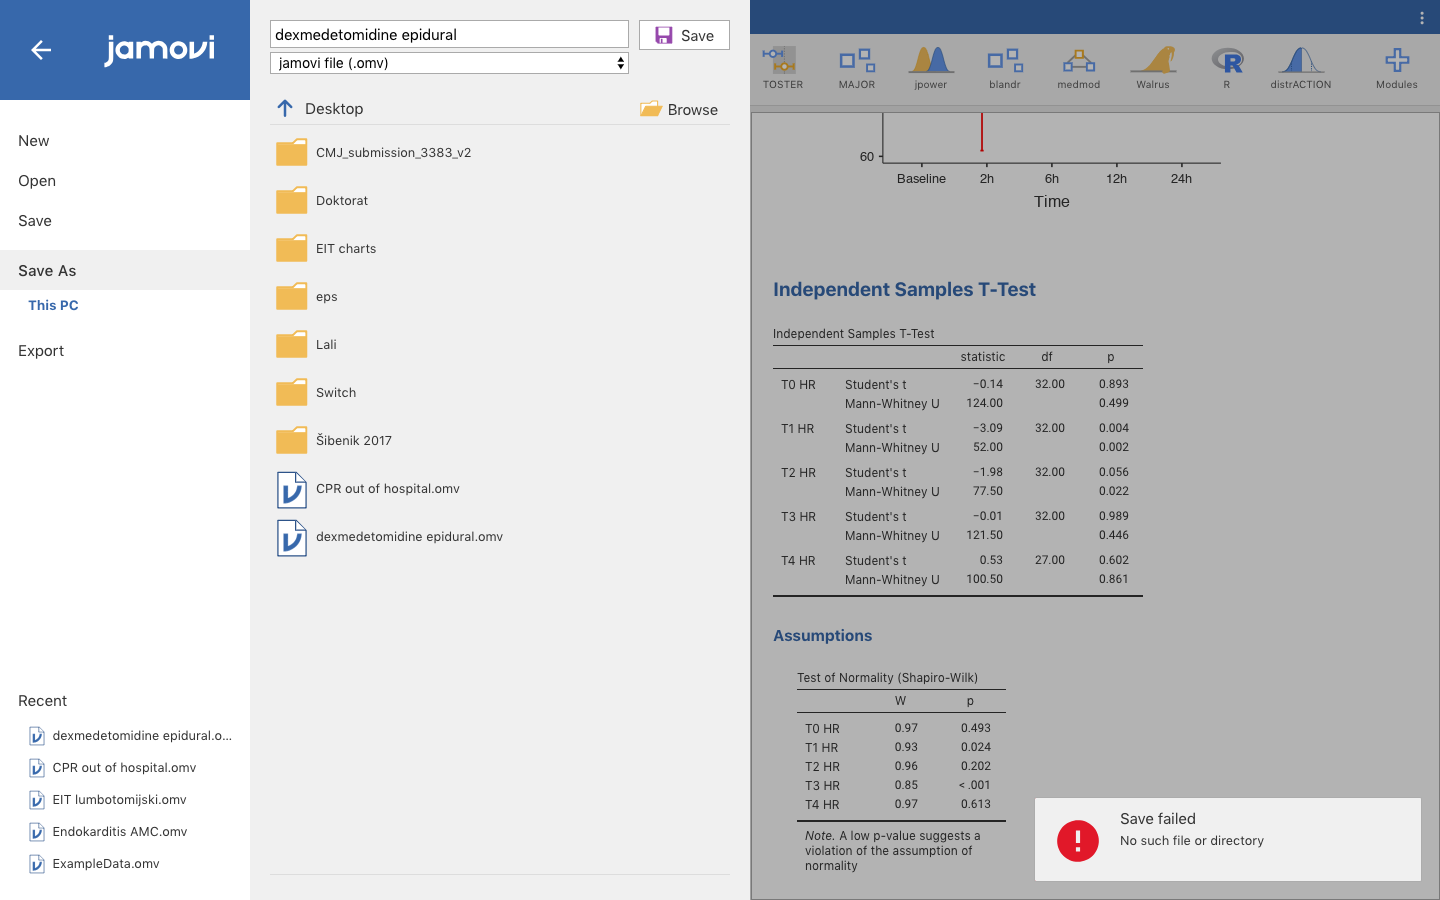1440x900 pixels.
Task: Open recent file CPR out of hospital.omv
Action: (113, 768)
